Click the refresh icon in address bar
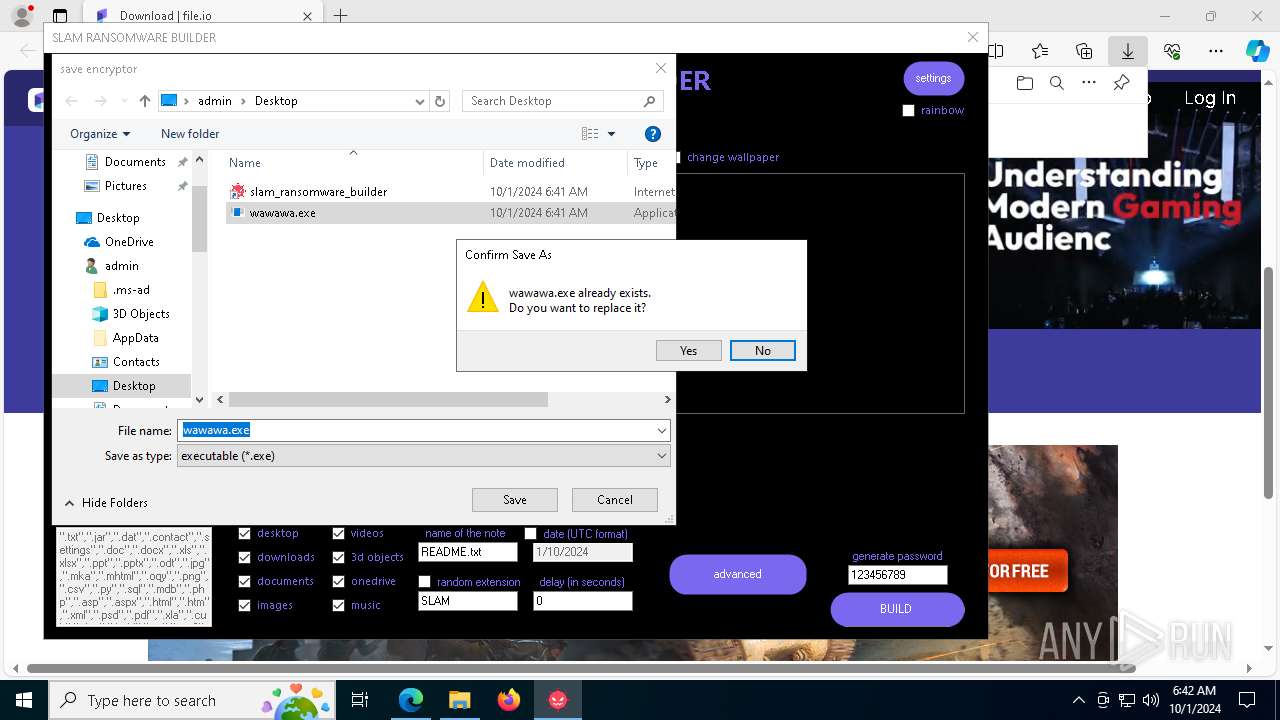Image resolution: width=1280 pixels, height=720 pixels. [x=440, y=101]
